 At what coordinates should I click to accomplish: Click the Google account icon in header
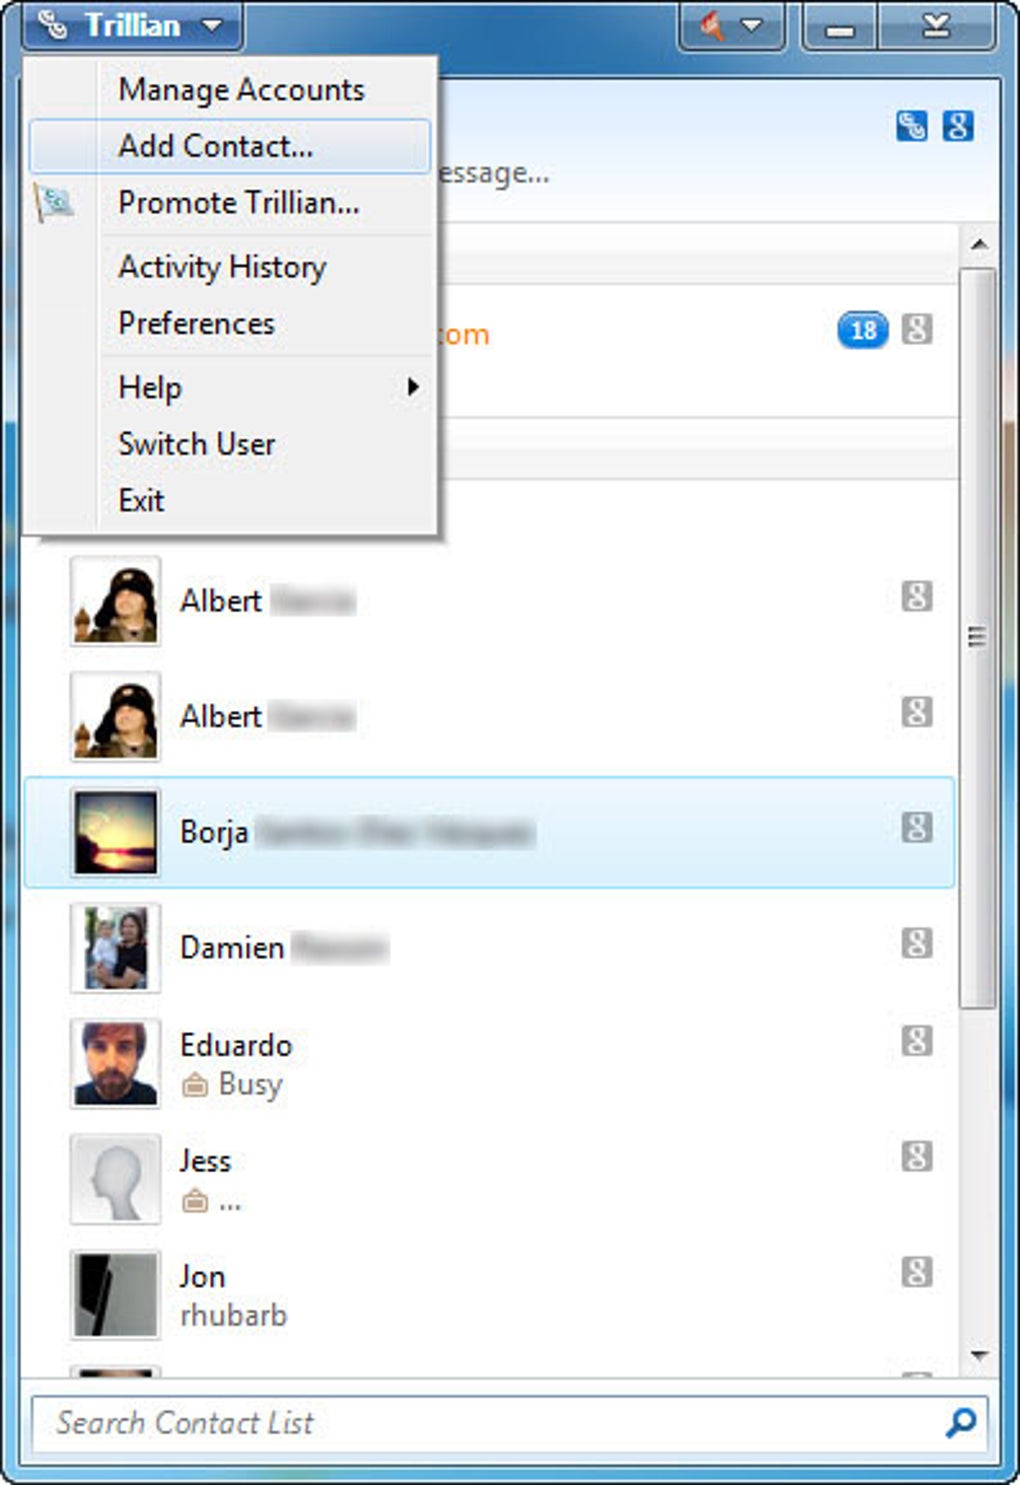tap(958, 127)
